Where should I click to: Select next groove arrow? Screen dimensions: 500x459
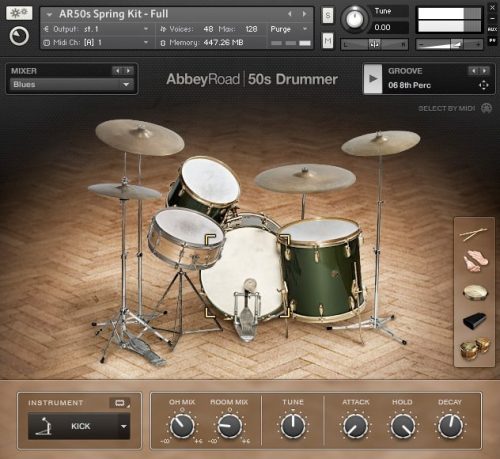[x=484, y=71]
